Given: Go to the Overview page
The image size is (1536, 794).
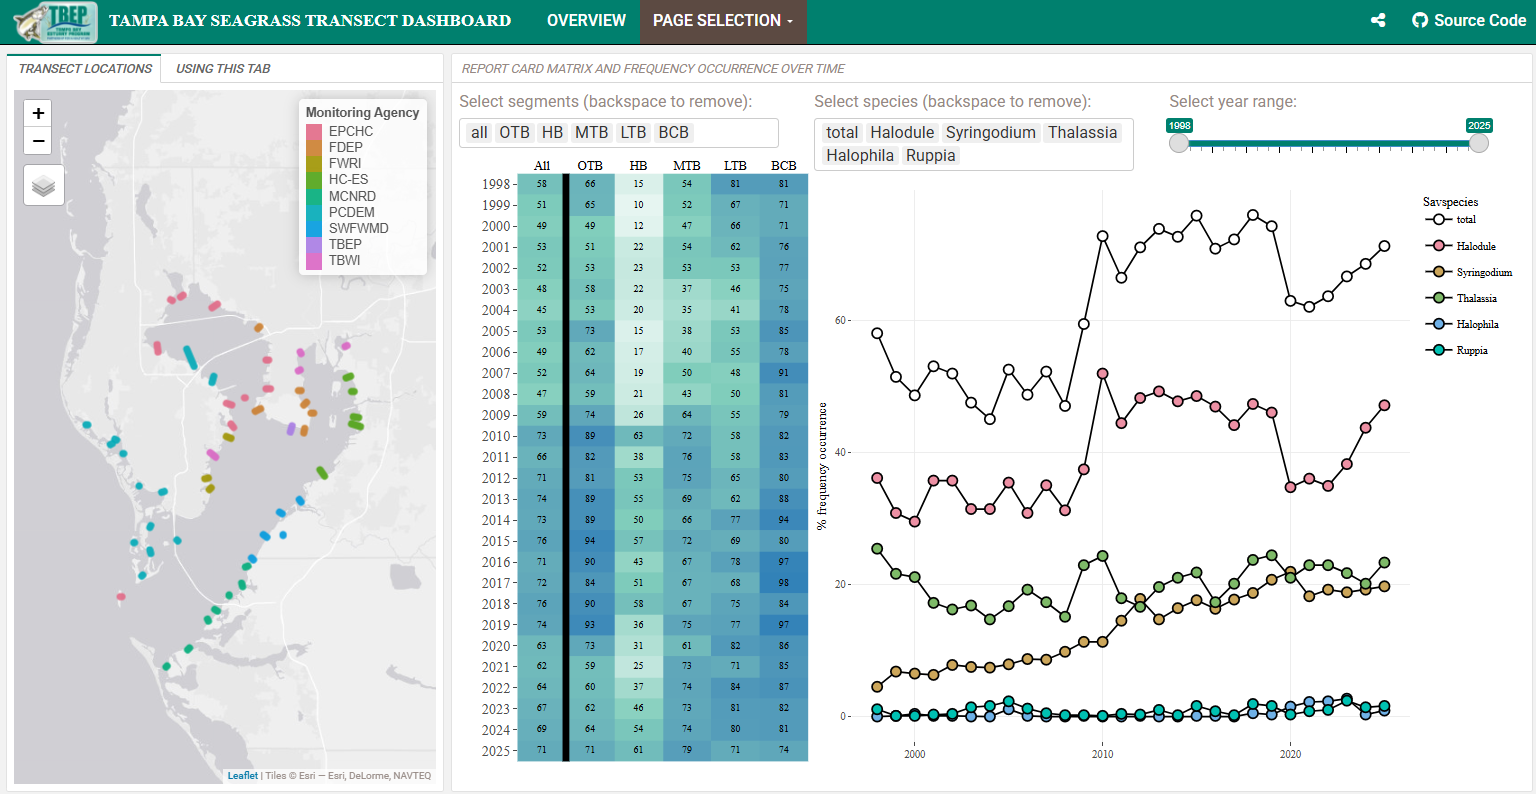Looking at the screenshot, I should pyautogui.click(x=586, y=21).
